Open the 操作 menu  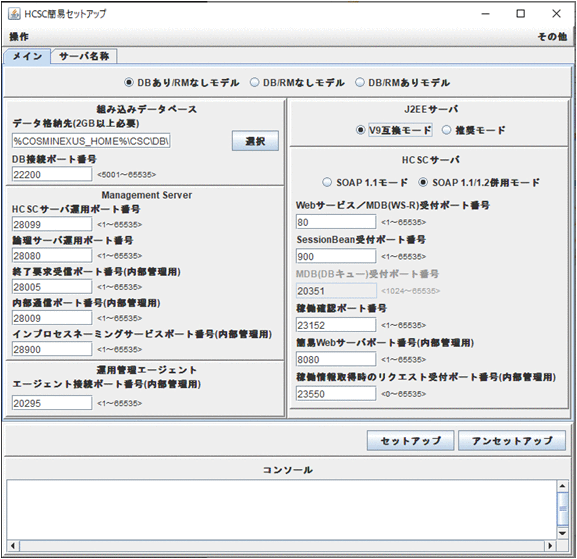pos(19,37)
